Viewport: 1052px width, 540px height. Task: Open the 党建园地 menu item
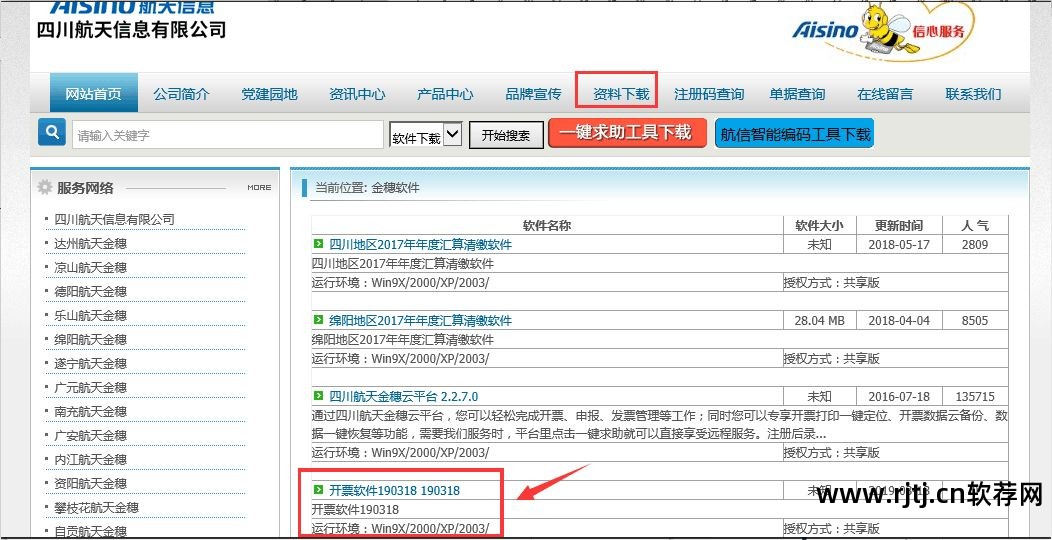pos(269,94)
